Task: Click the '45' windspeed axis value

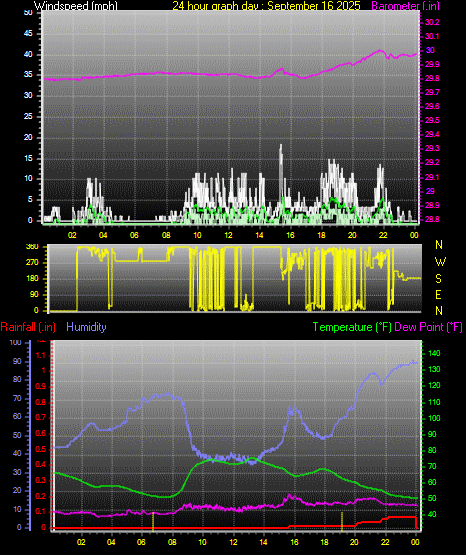Action: [28, 34]
